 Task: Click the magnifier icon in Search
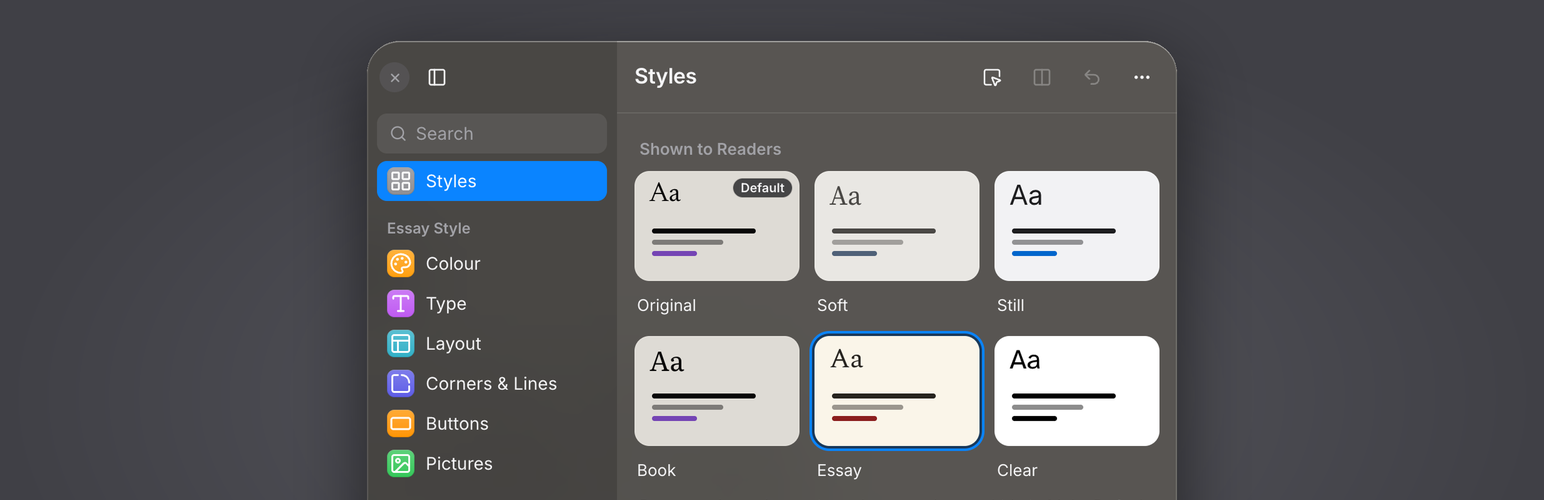[398, 133]
